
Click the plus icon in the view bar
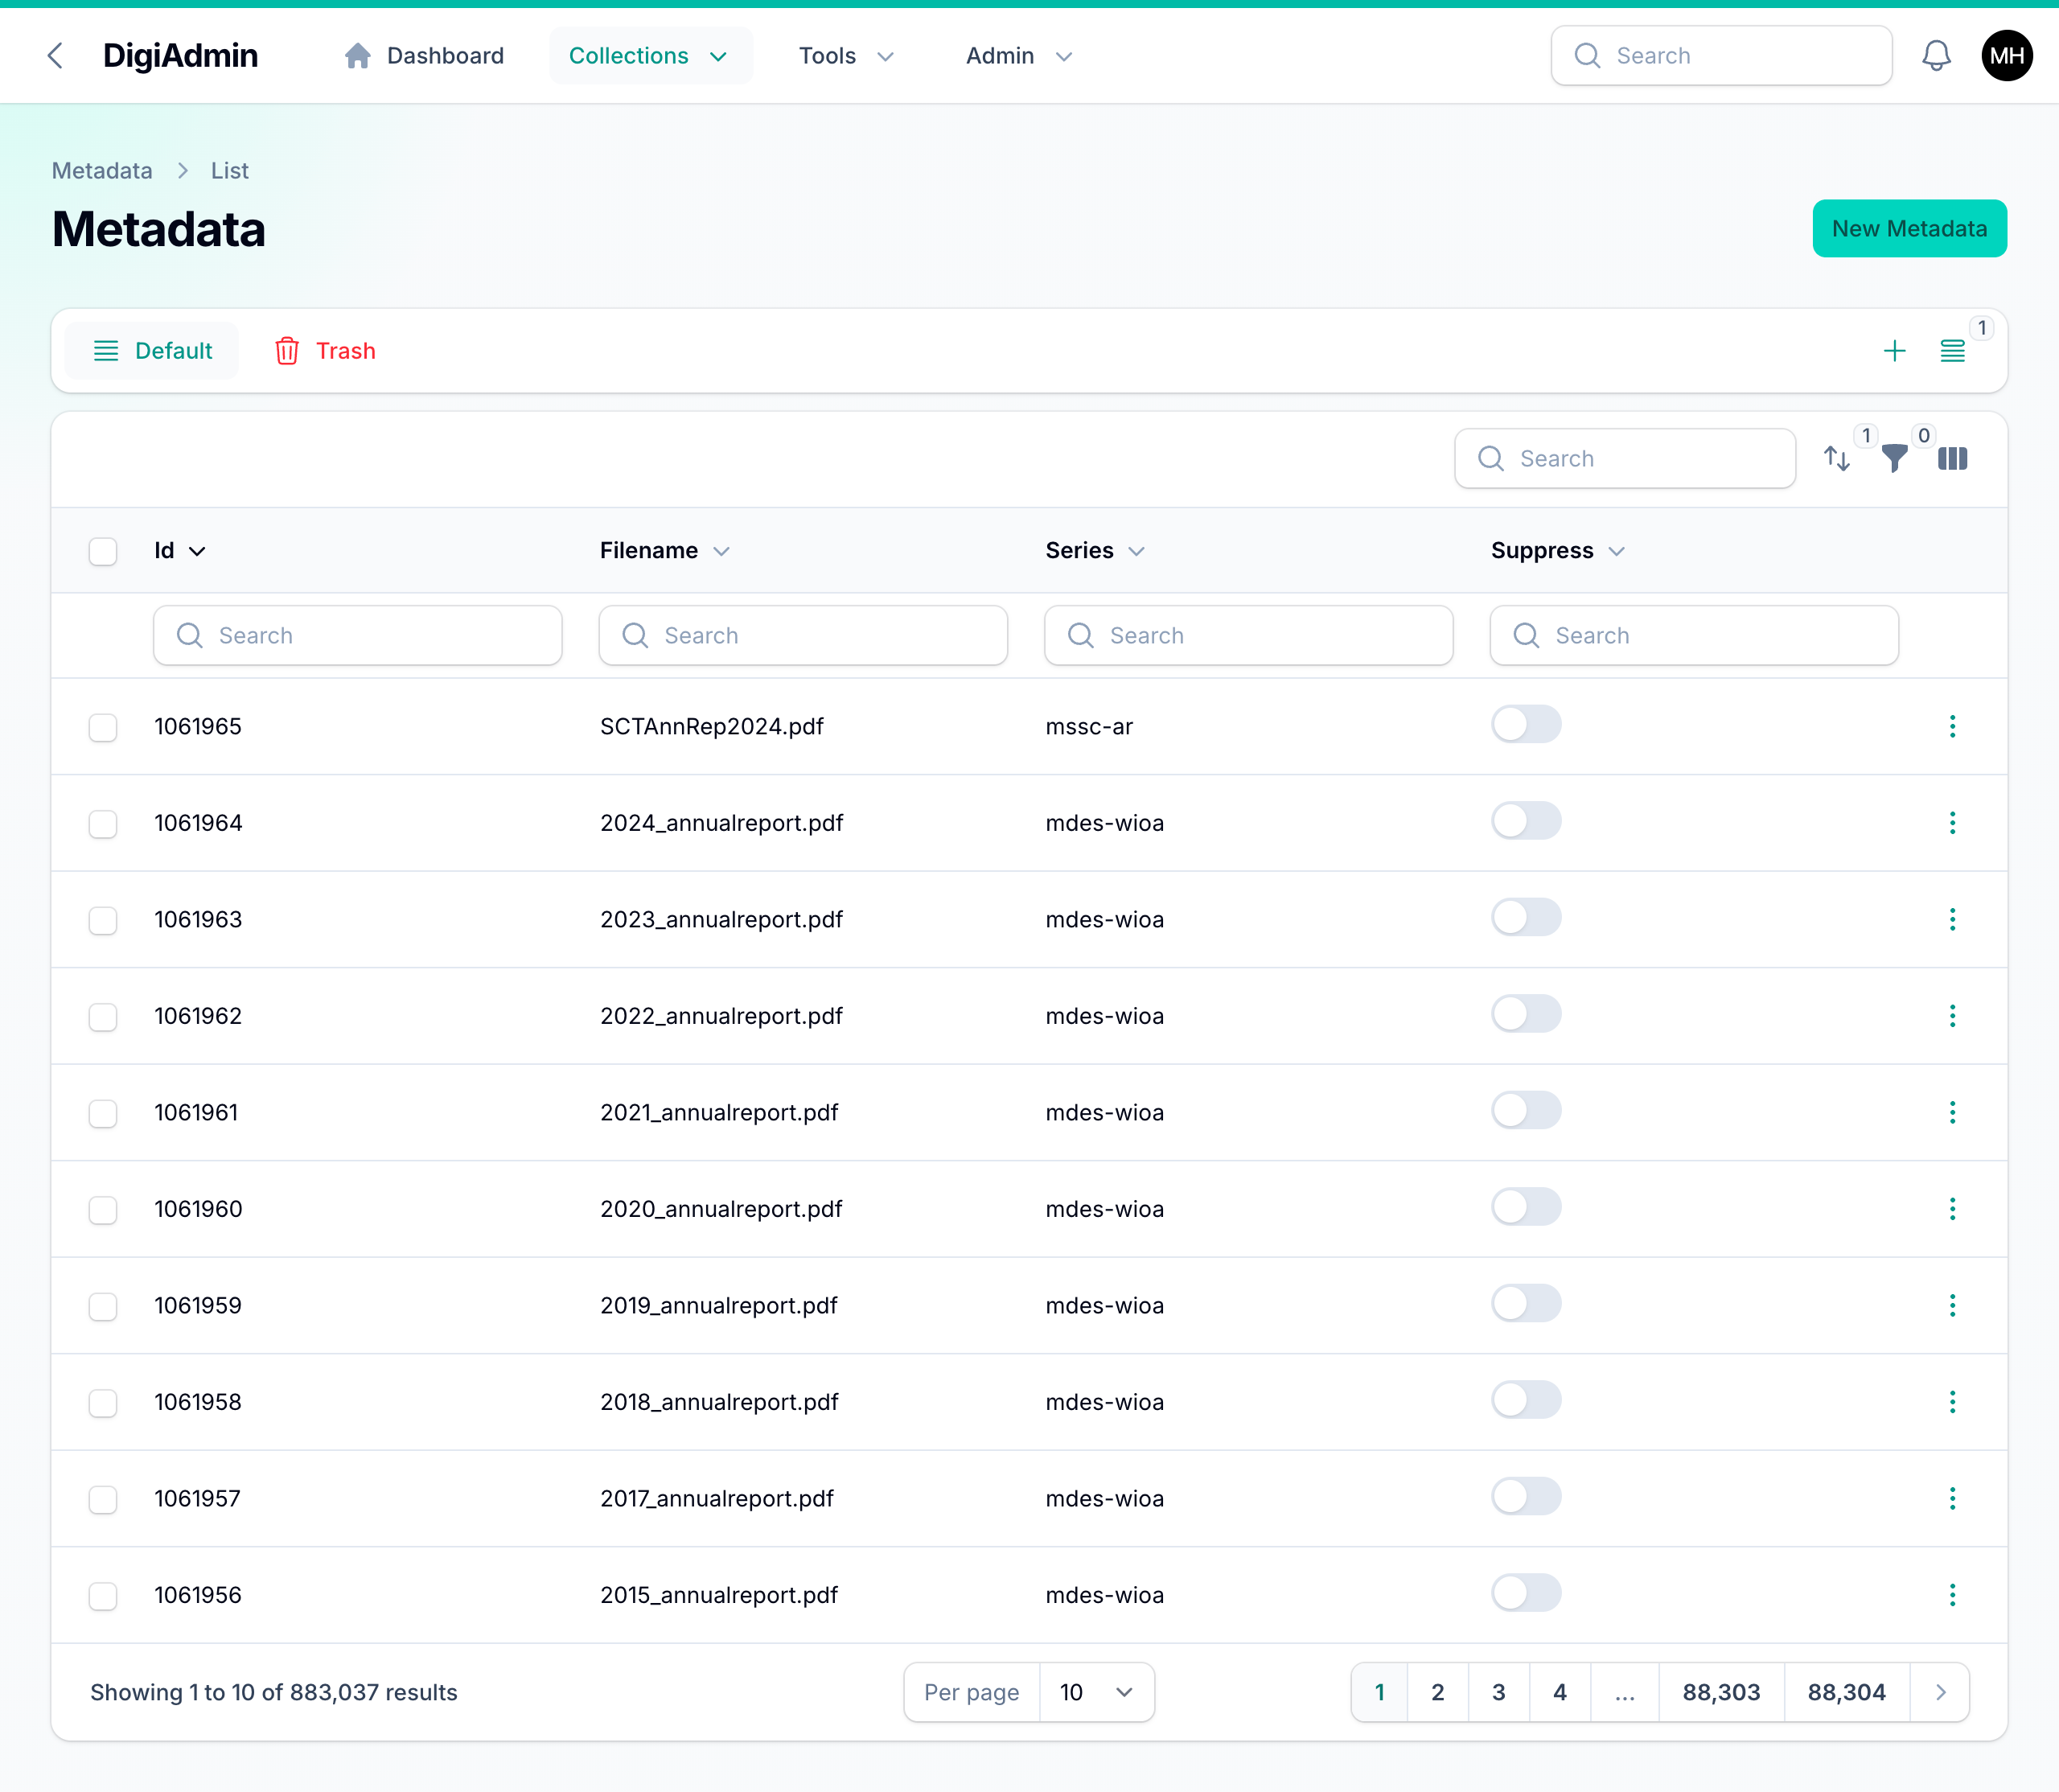pyautogui.click(x=1895, y=350)
